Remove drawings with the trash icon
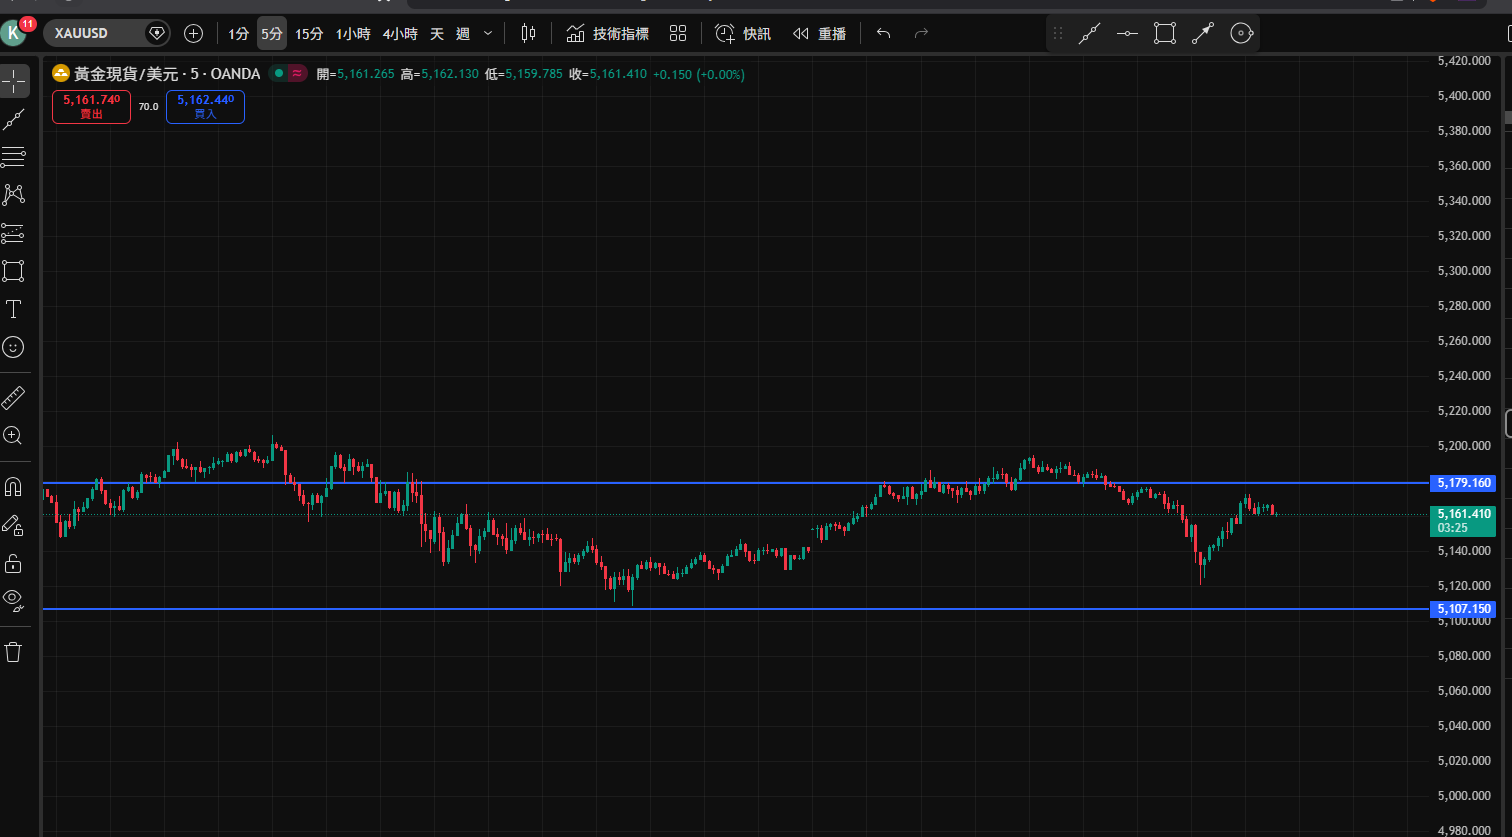 [14, 652]
